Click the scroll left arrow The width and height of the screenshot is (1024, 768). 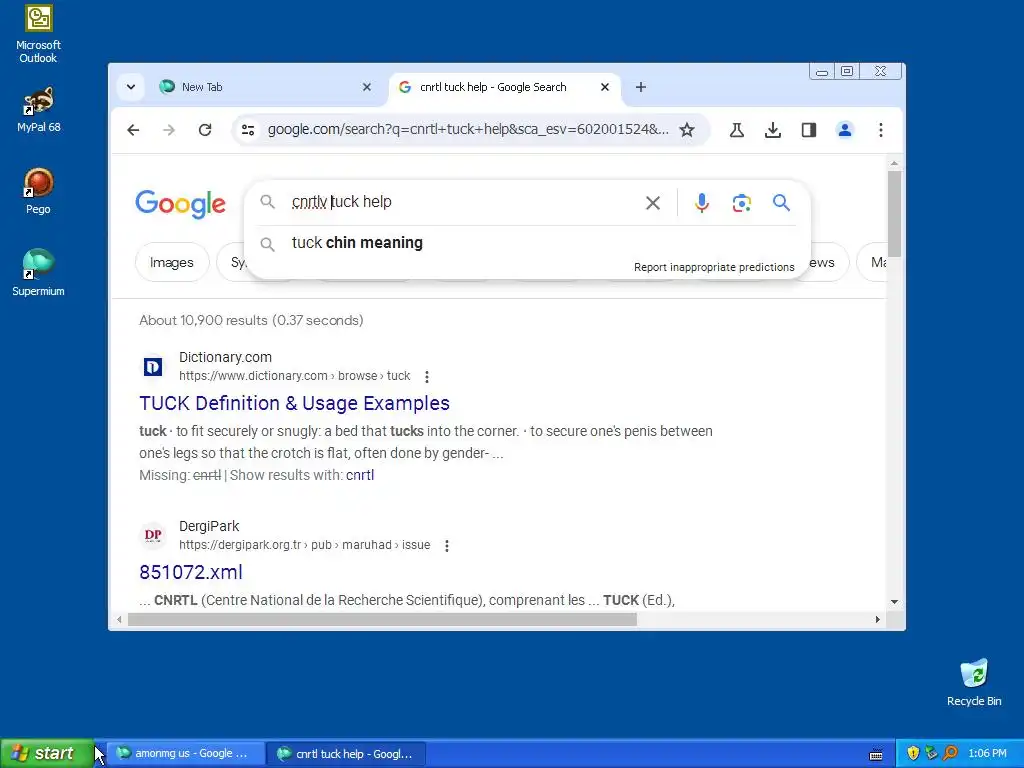[119, 619]
